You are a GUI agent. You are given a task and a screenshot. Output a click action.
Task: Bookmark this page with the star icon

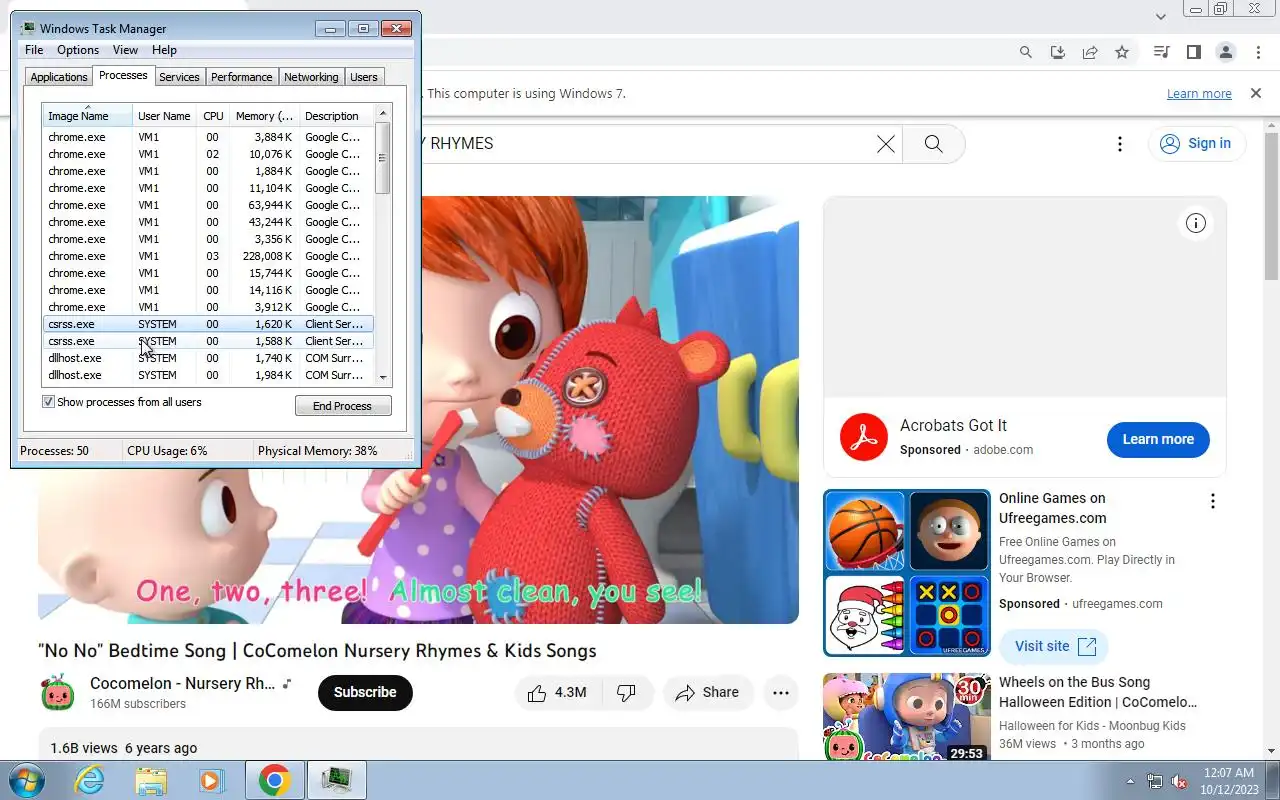[1122, 52]
